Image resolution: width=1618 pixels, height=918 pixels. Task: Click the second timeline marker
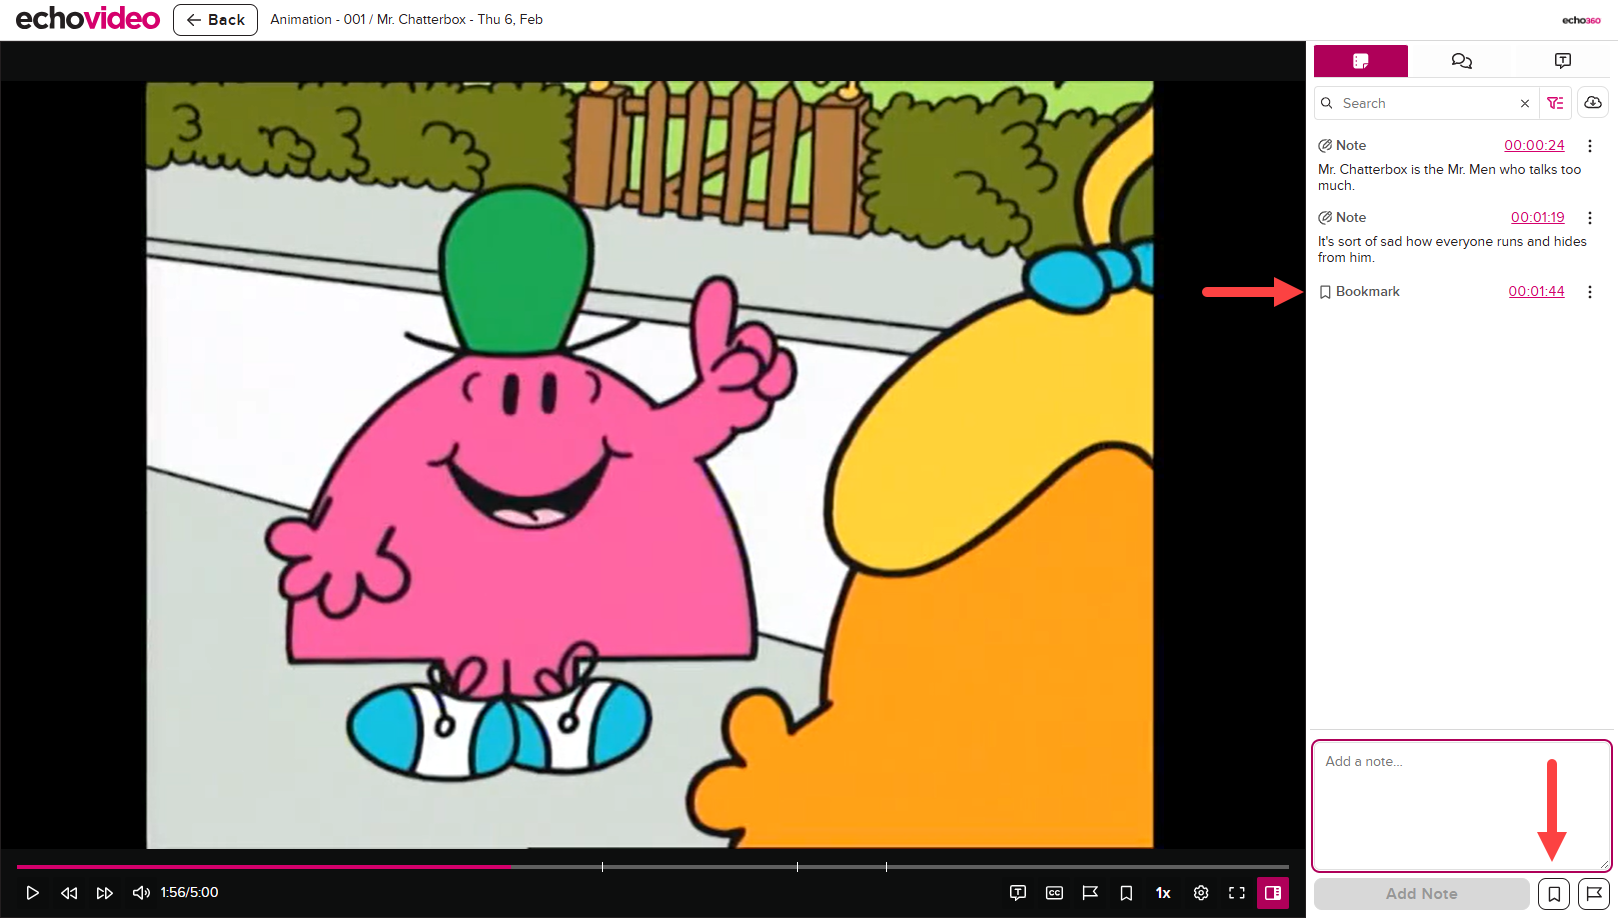pos(797,867)
